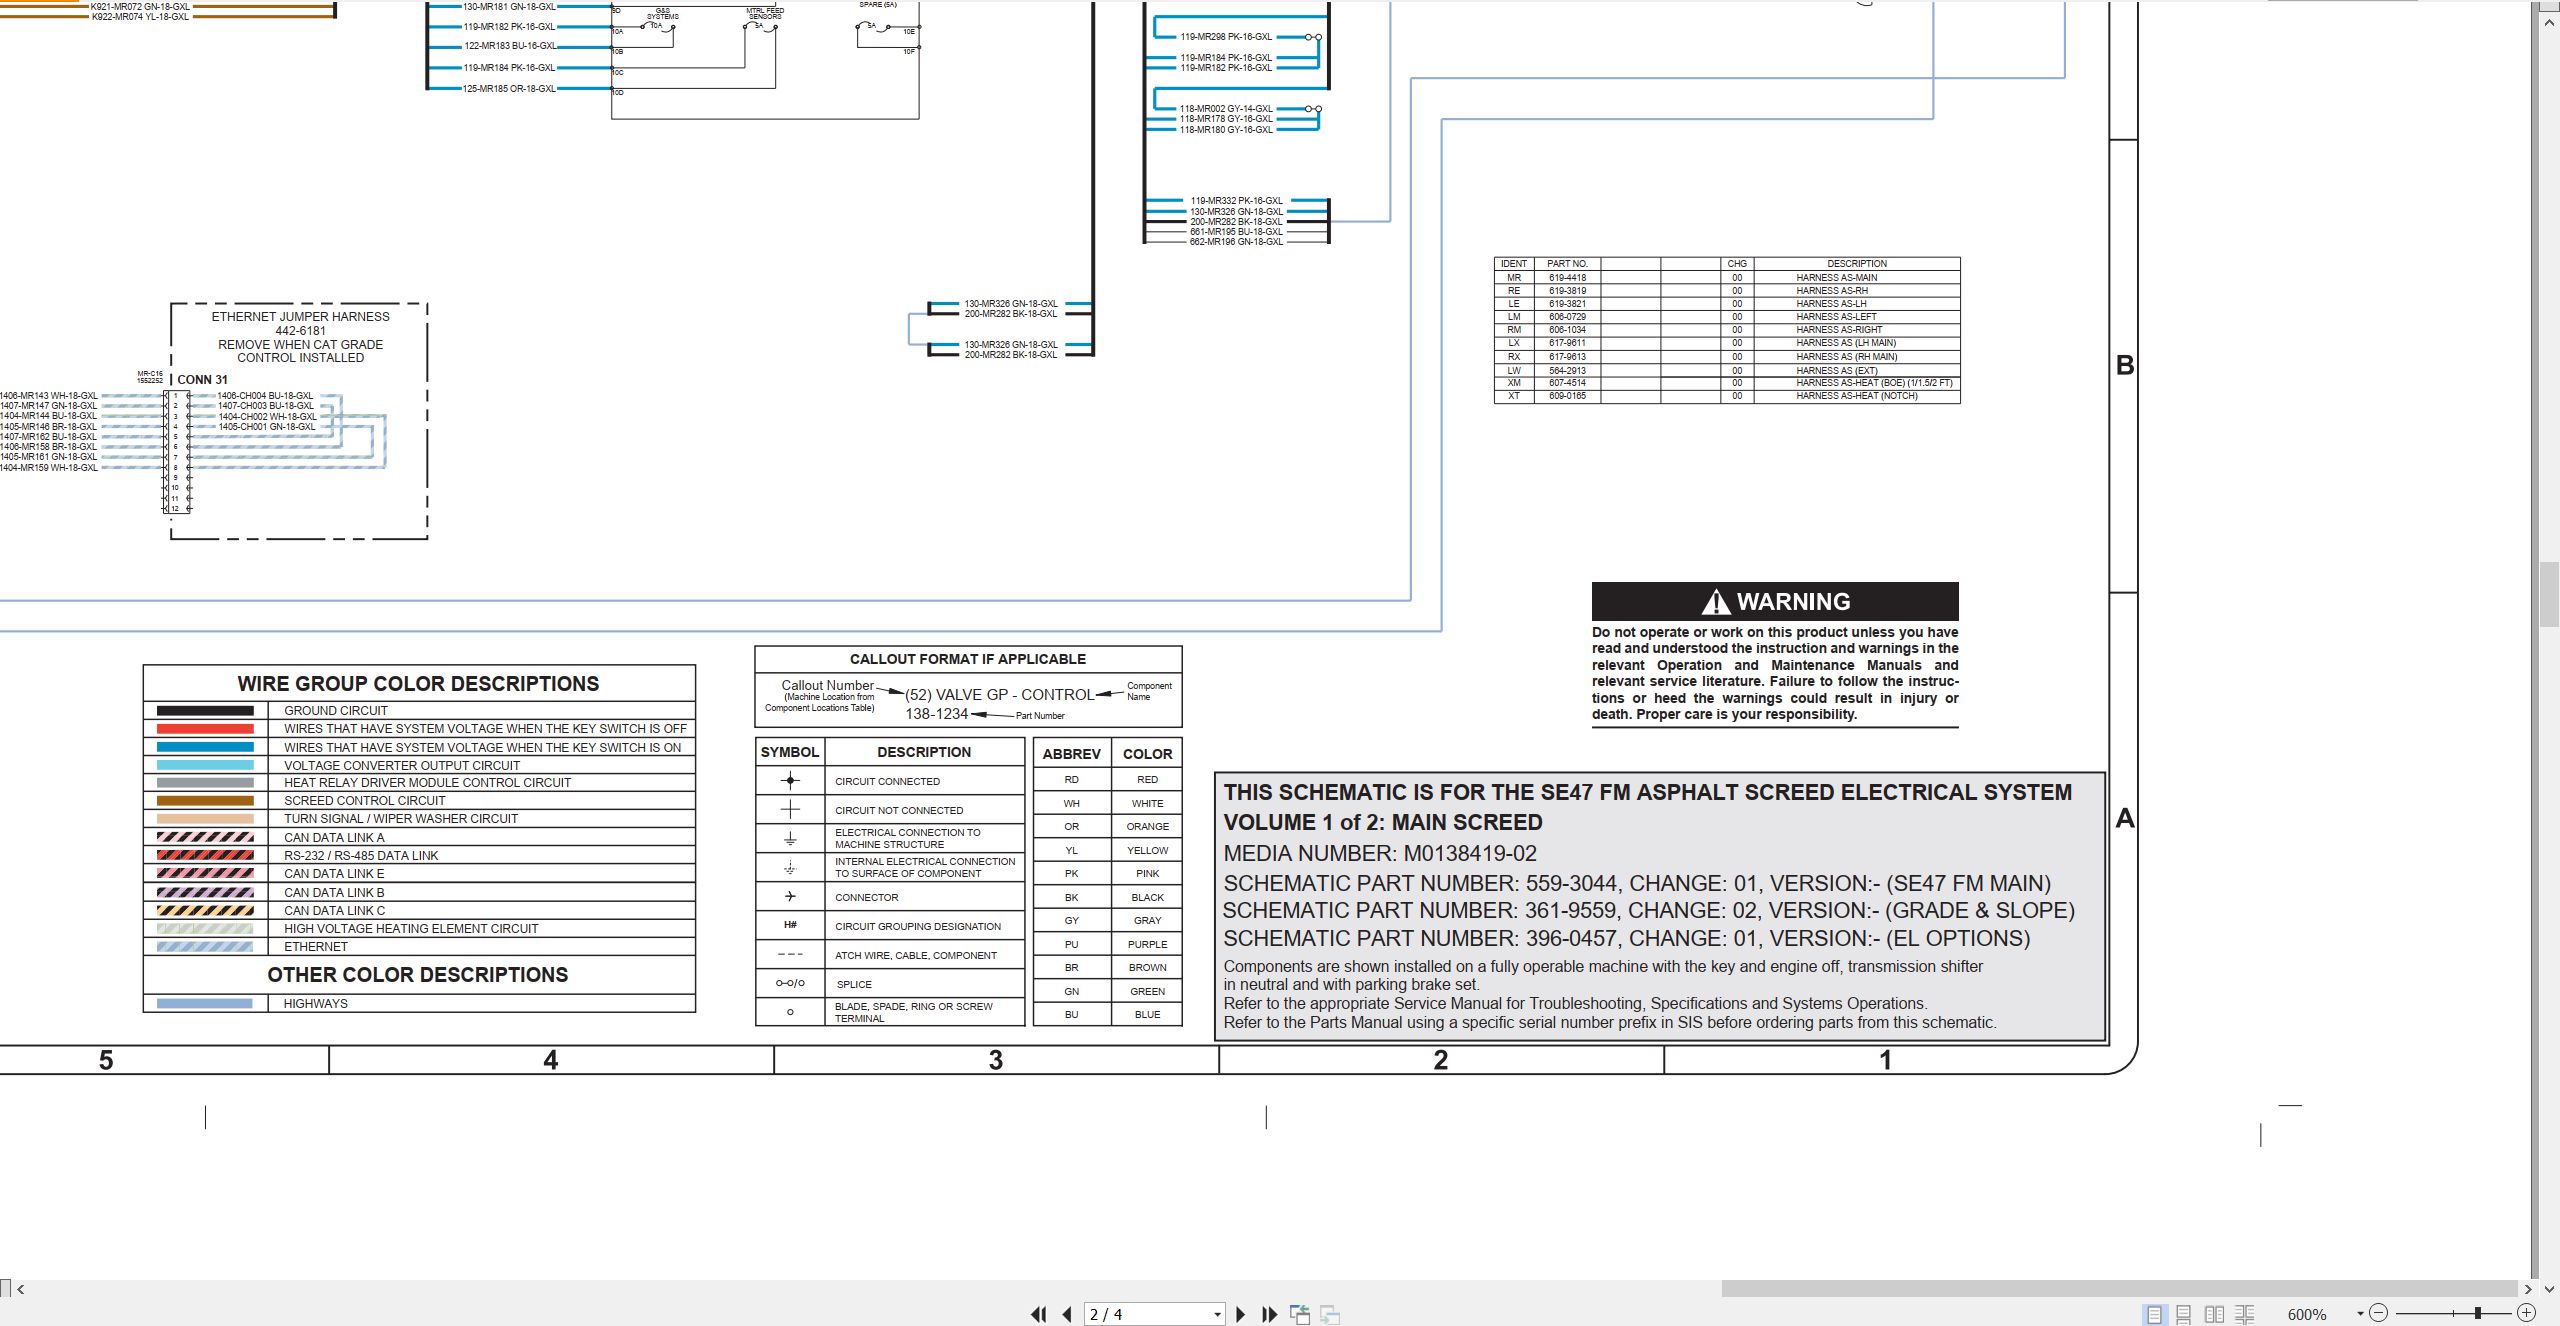This screenshot has width=2560, height=1326.
Task: Click schematic part number 559-3044 line
Action: tap(1637, 883)
